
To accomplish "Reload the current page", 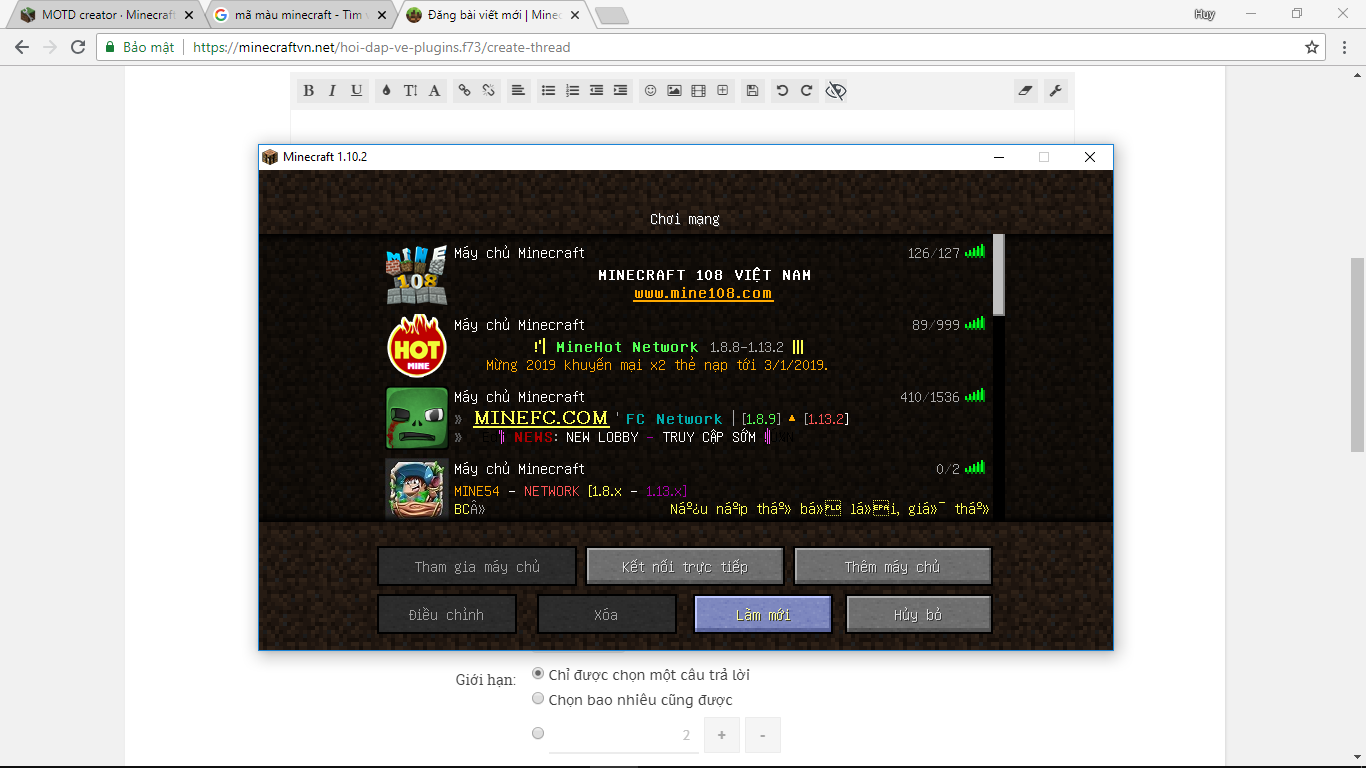I will coord(78,47).
